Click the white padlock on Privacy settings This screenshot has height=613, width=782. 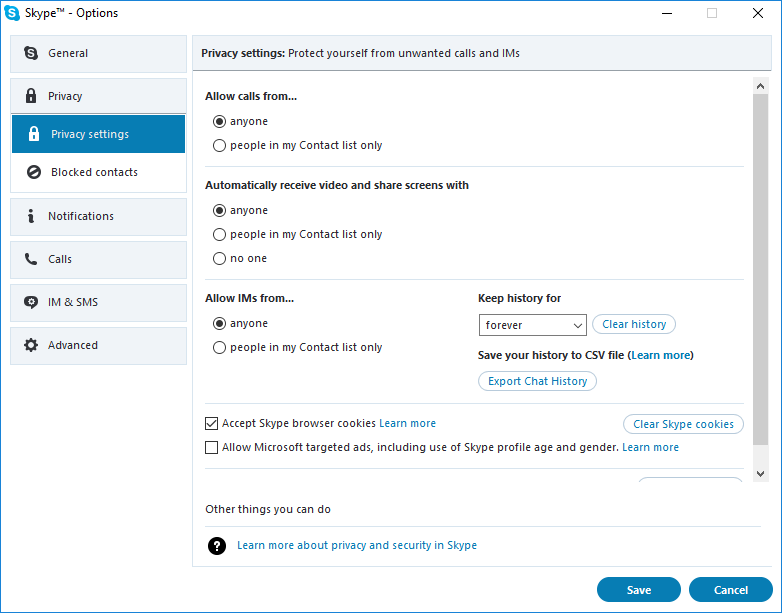[34, 134]
